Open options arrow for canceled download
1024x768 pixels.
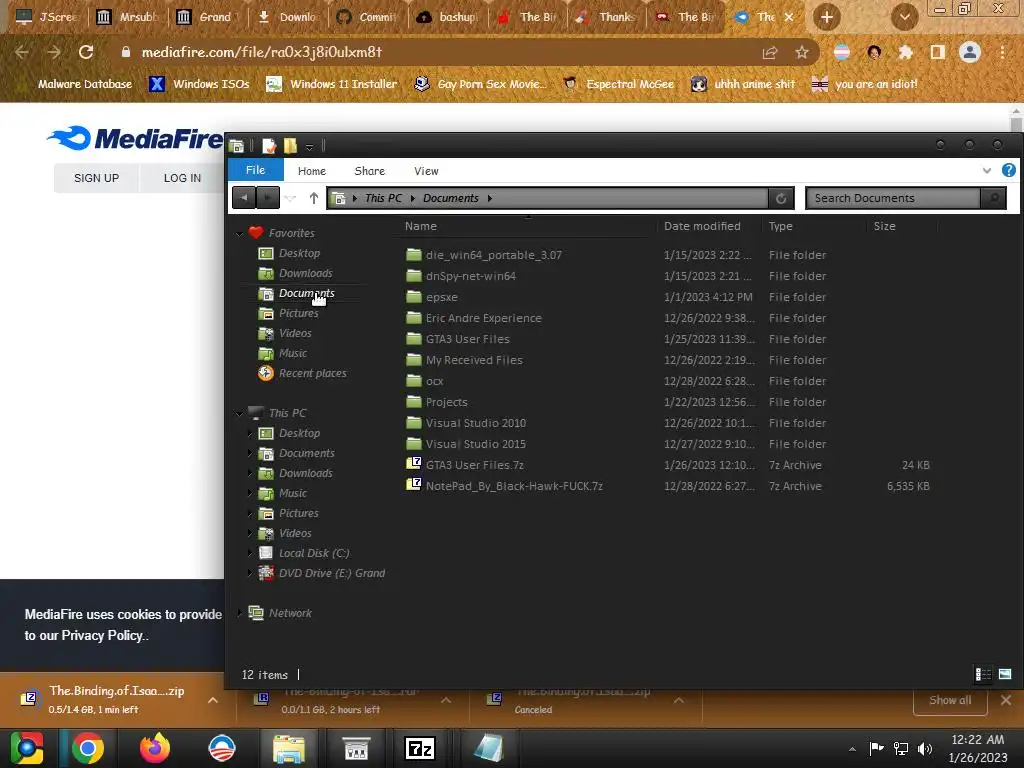tap(679, 700)
